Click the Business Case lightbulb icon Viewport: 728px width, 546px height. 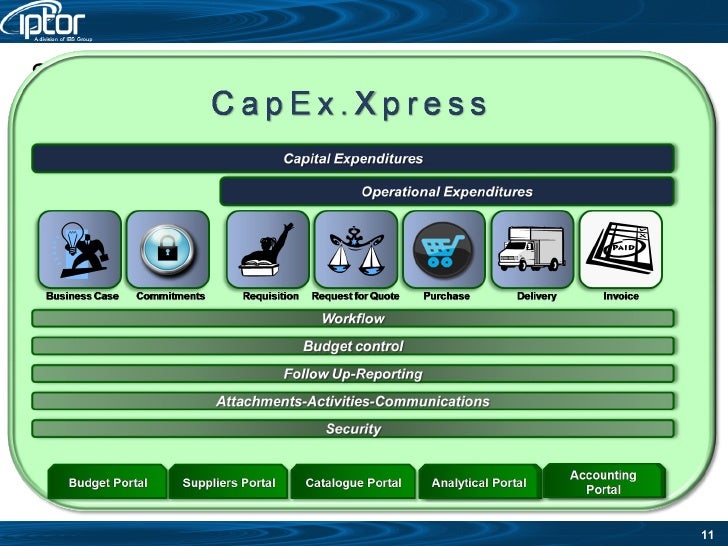coord(80,249)
